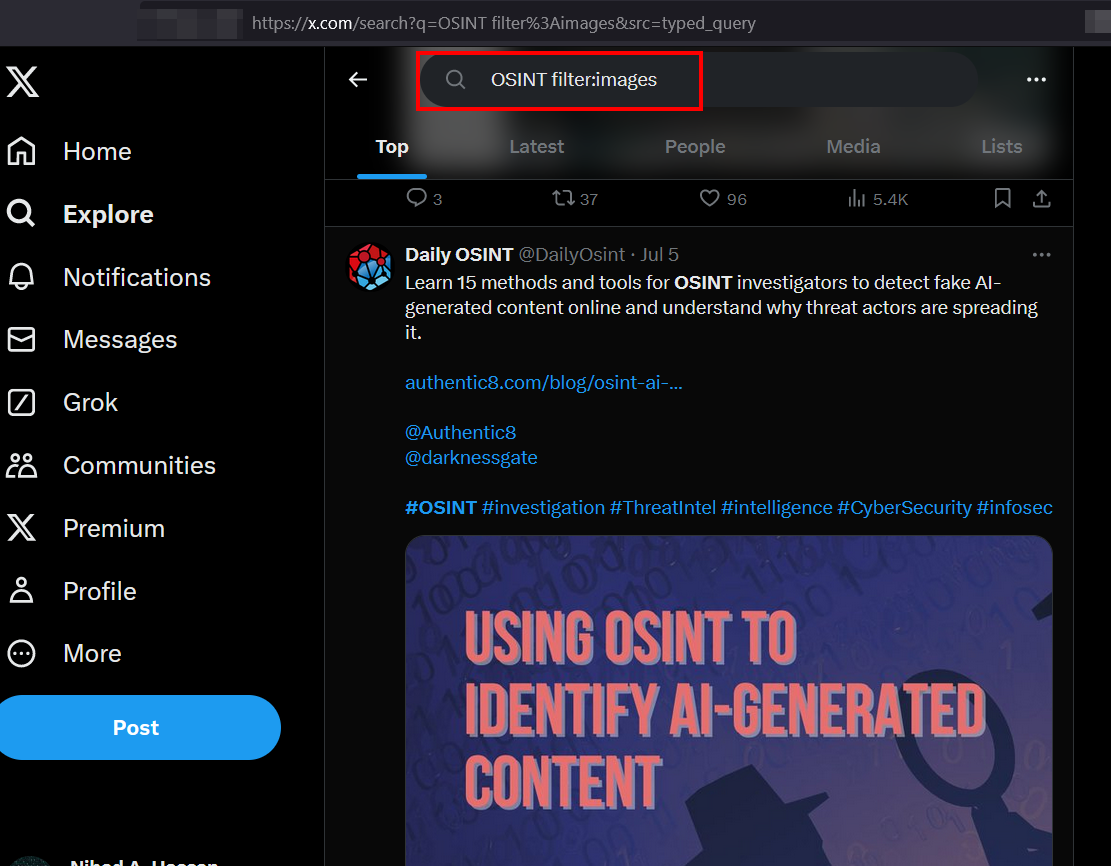Switch to the Media tab

click(x=853, y=147)
